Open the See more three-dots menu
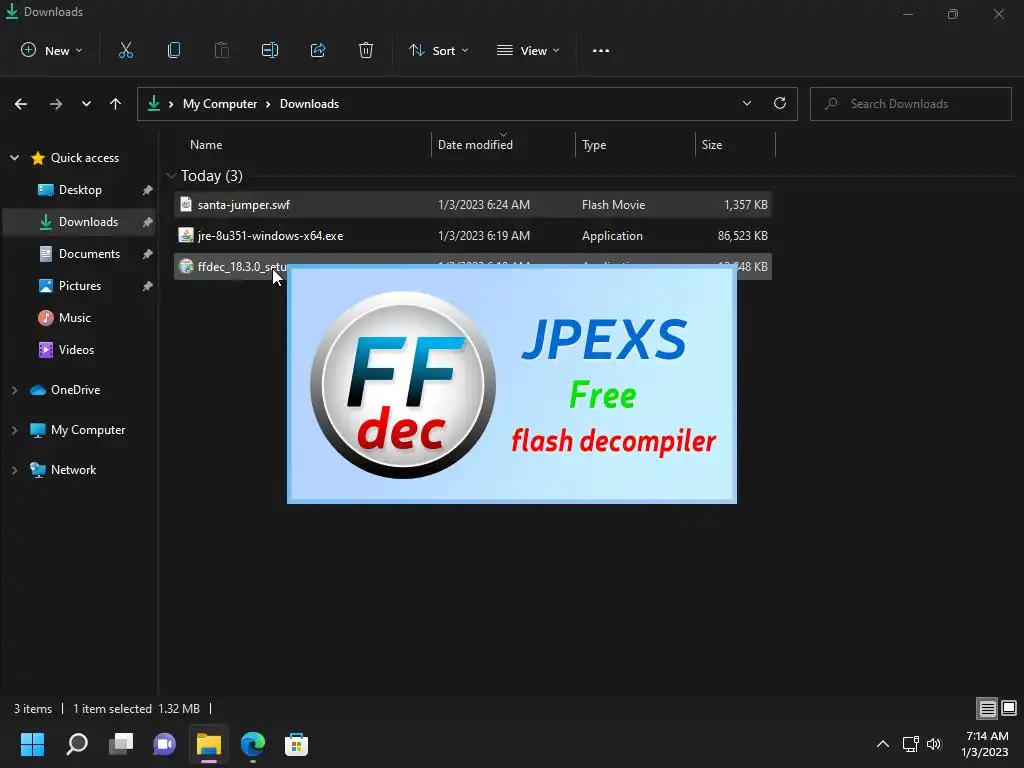Viewport: 1024px width, 768px height. pyautogui.click(x=601, y=50)
